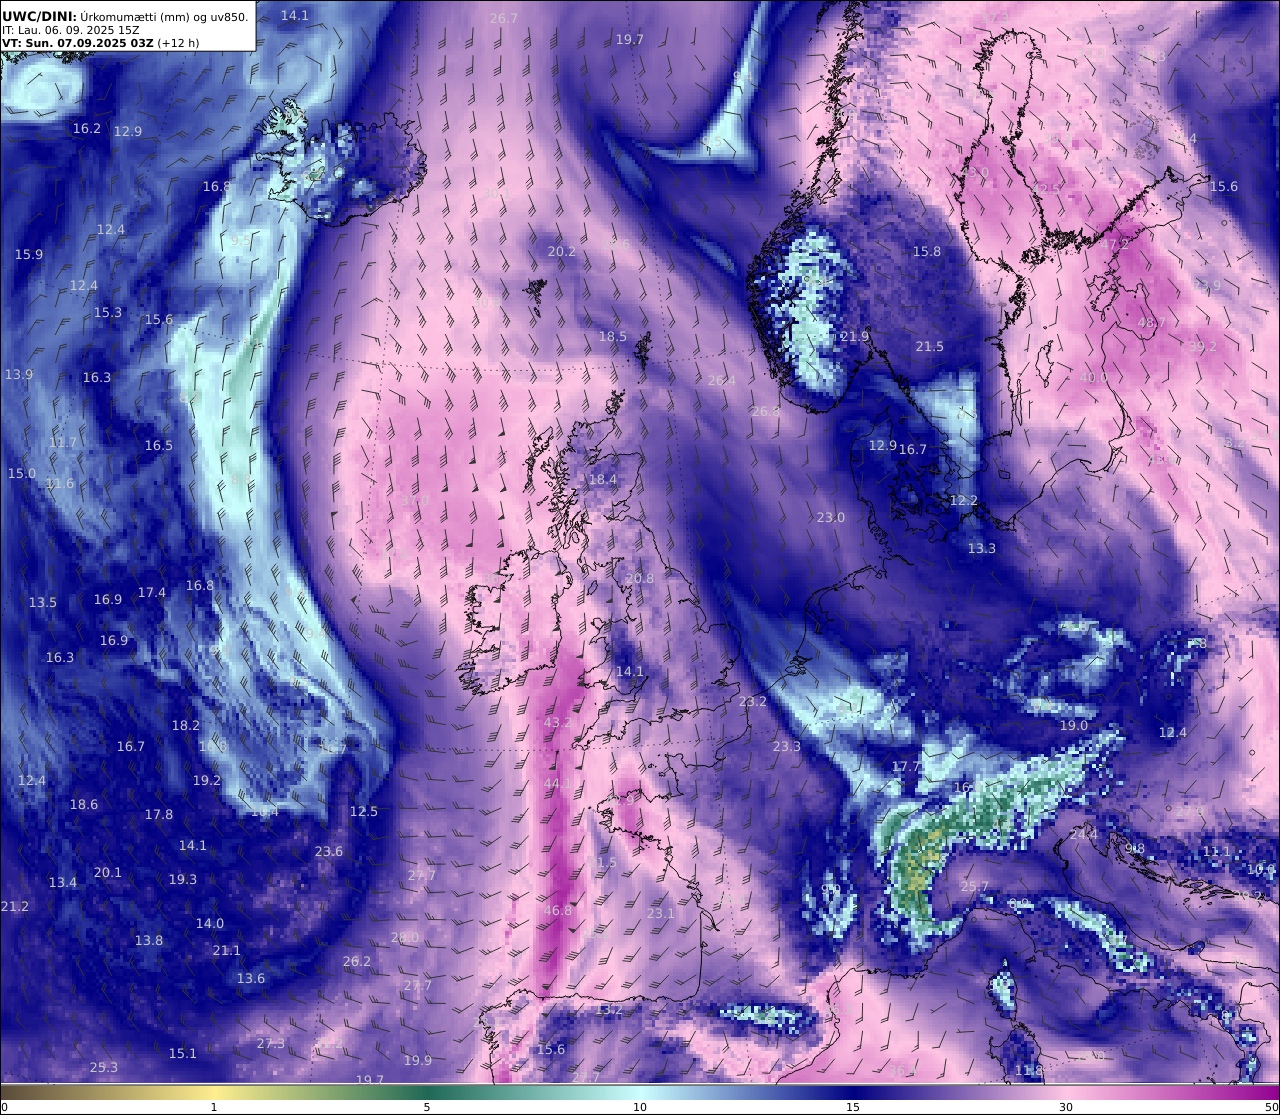Click the map value 19.2
The image size is (1280, 1115).
pos(207,781)
